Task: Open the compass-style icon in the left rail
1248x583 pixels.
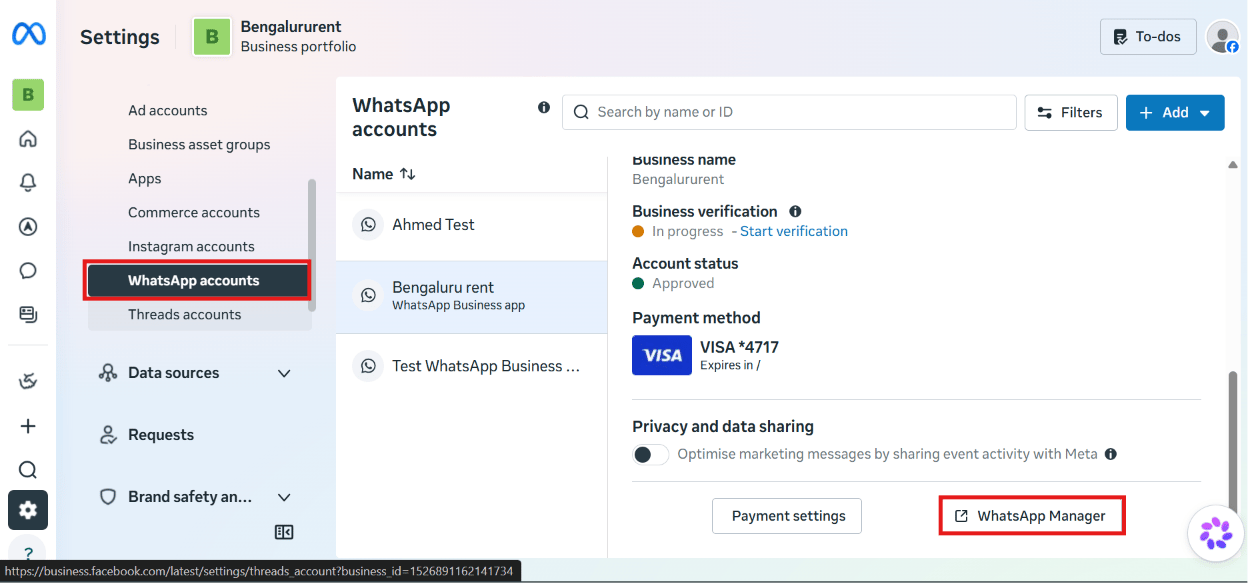Action: (28, 227)
